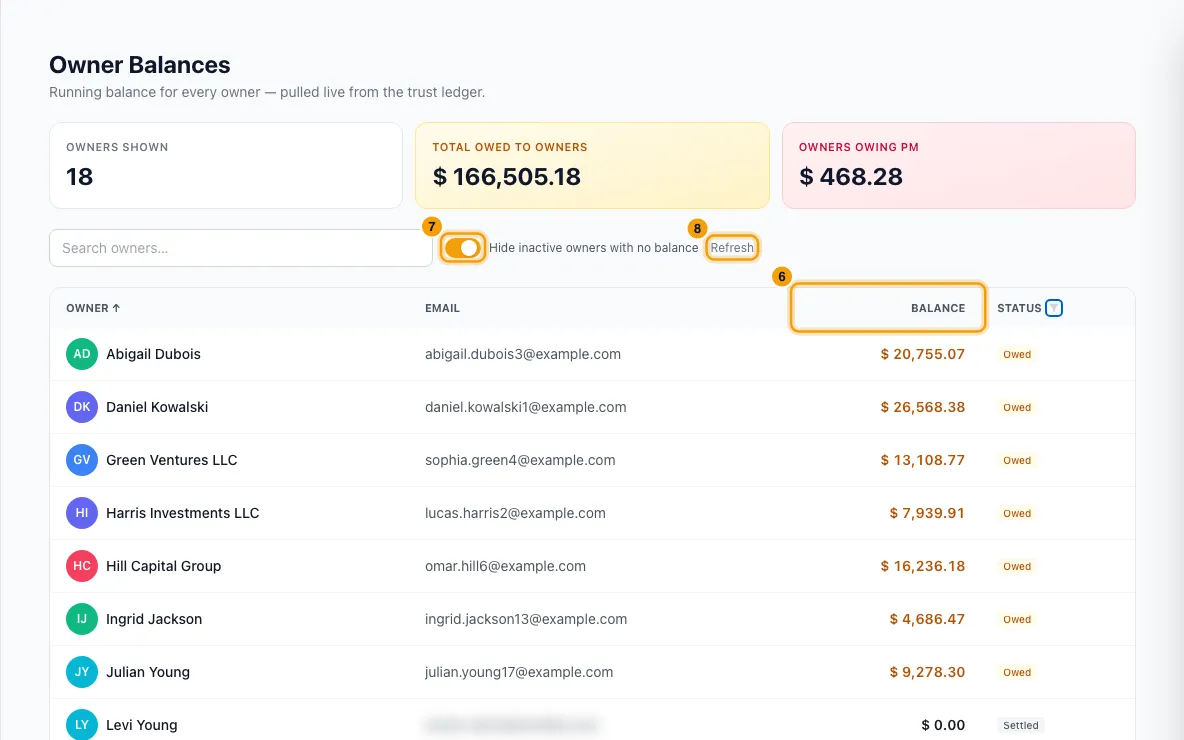Click the Owners Owing PM card
The height and width of the screenshot is (740, 1184).
pyautogui.click(x=959, y=165)
